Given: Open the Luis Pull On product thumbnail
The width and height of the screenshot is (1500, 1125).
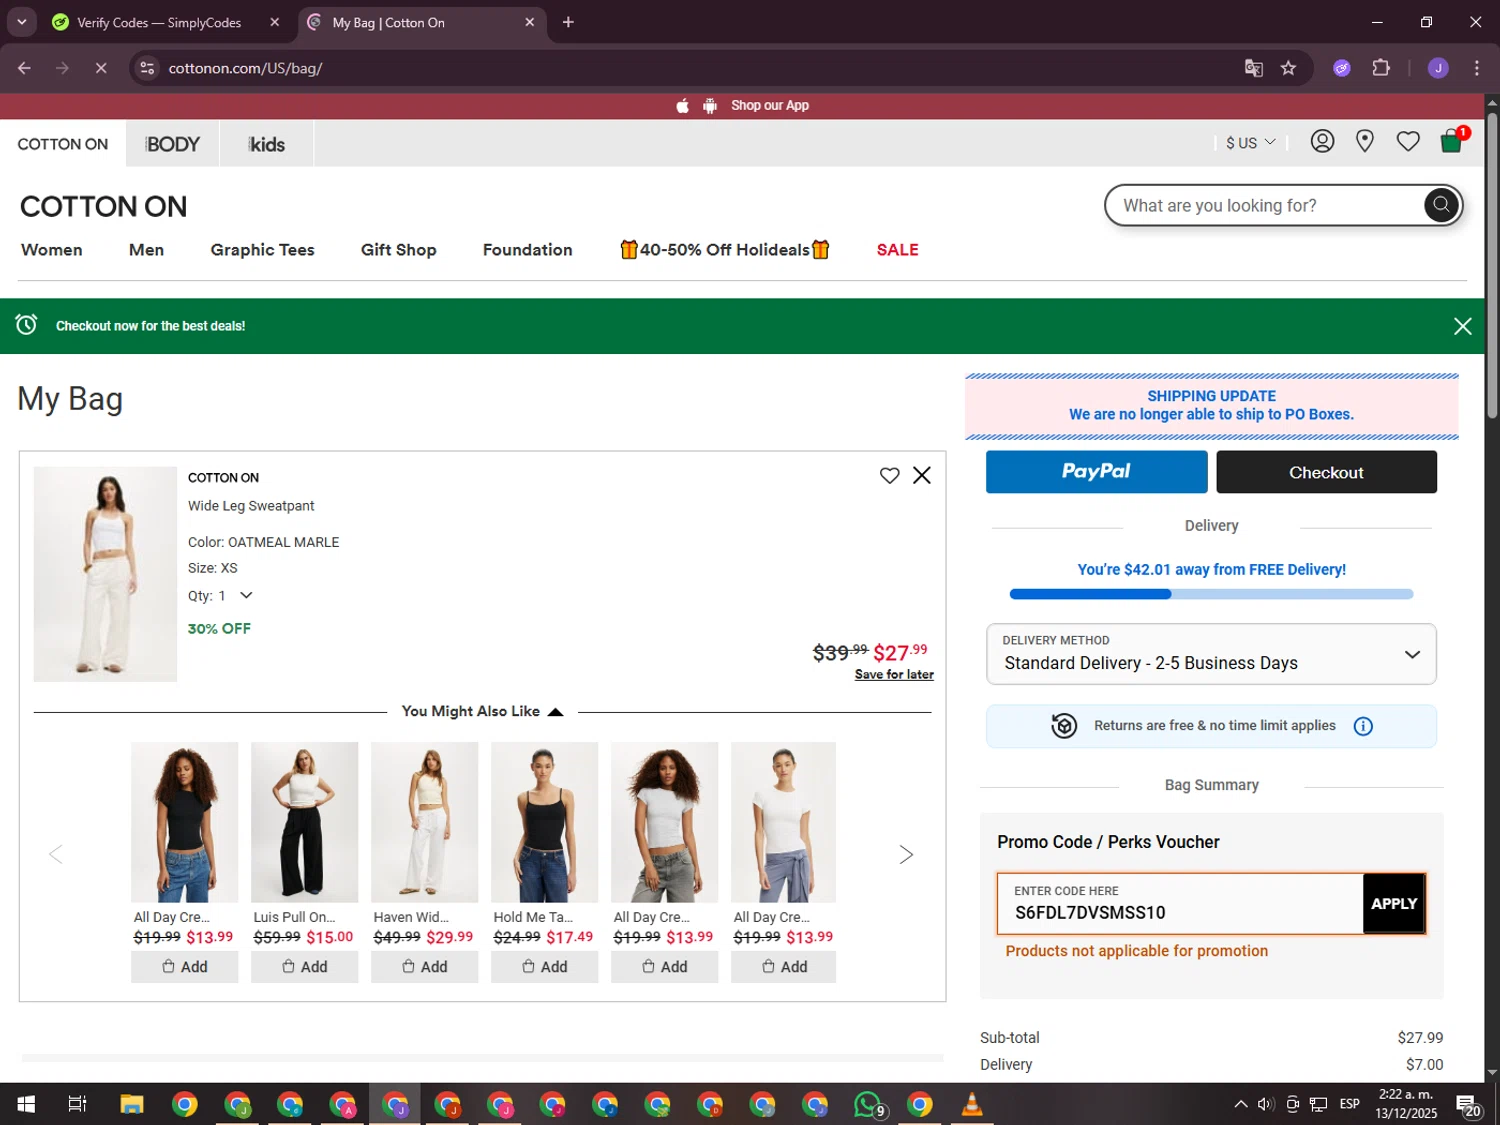Looking at the screenshot, I should tap(304, 822).
